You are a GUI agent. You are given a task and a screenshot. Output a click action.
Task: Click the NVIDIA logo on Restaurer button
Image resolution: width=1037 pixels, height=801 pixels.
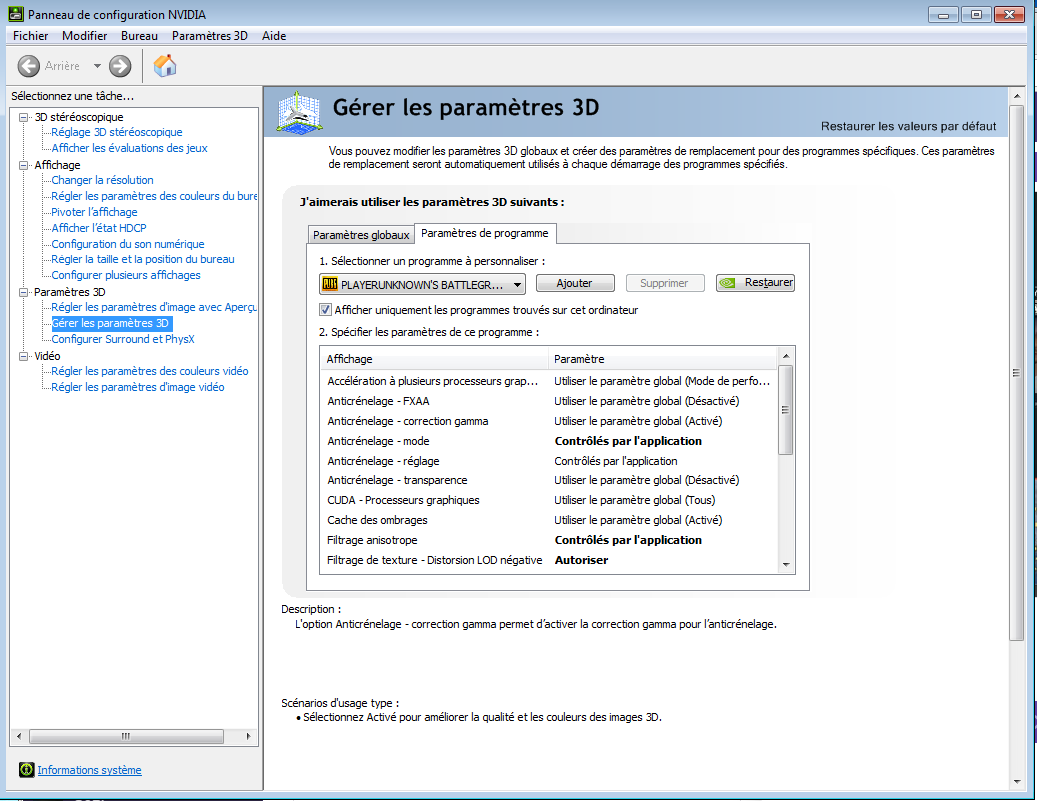click(730, 283)
